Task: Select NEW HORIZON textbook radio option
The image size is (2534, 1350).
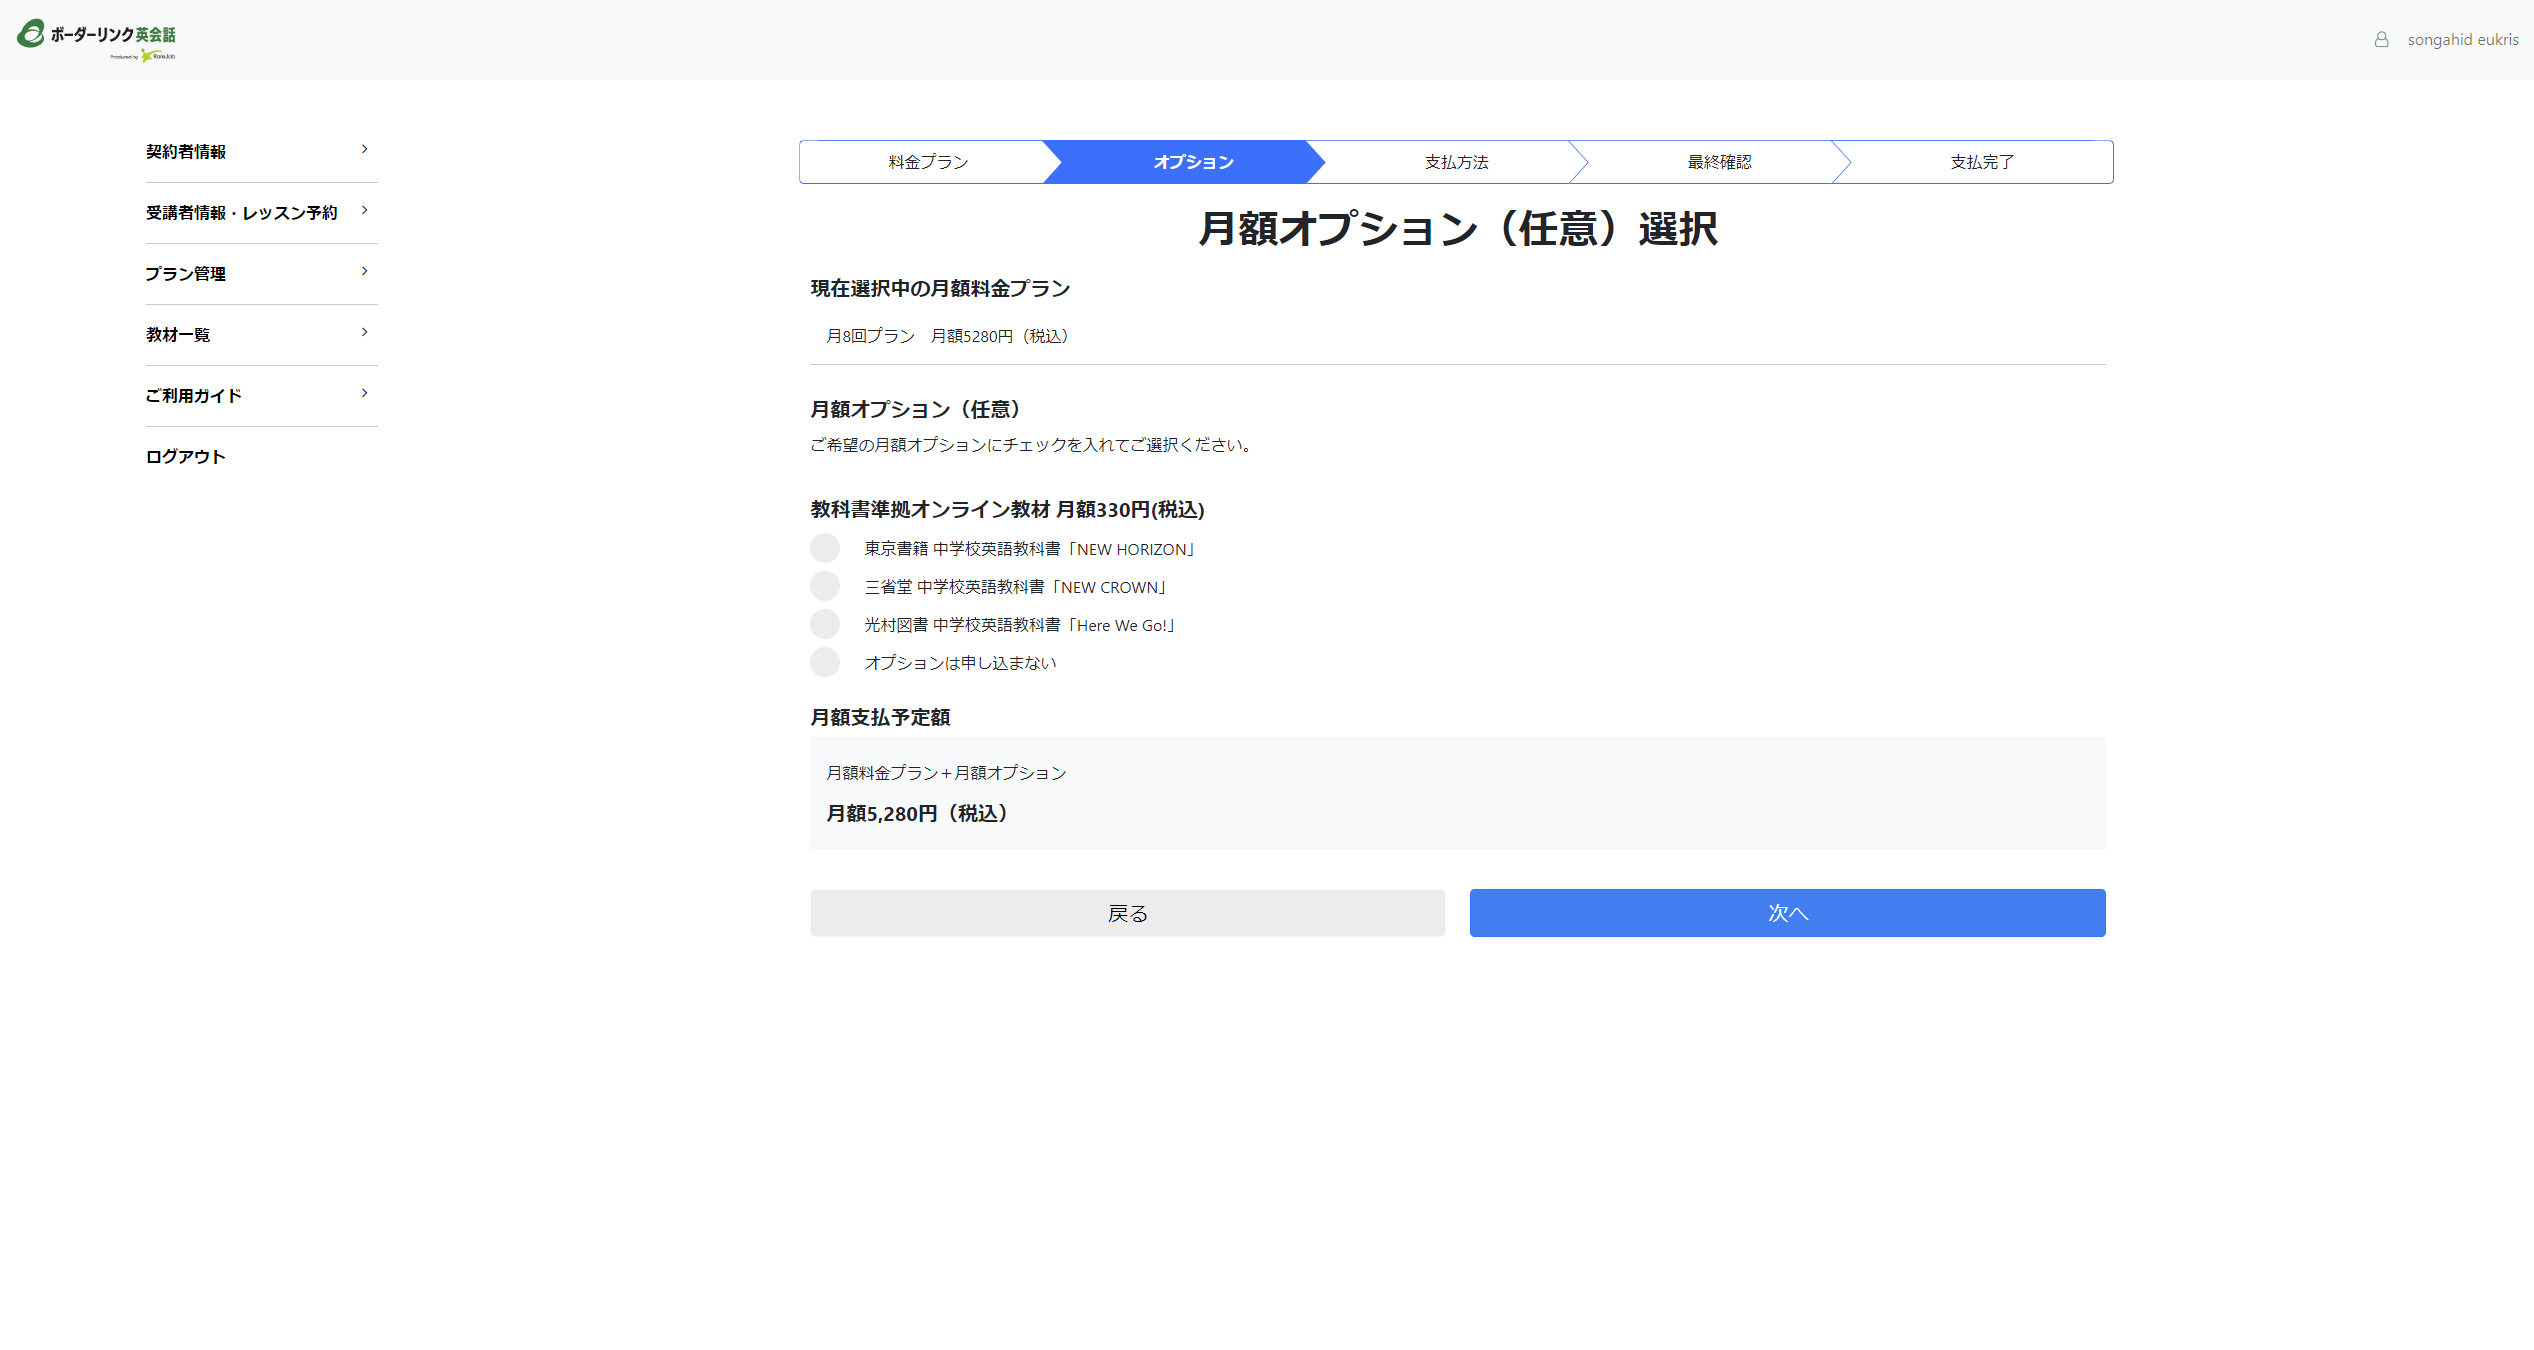Action: tap(825, 548)
